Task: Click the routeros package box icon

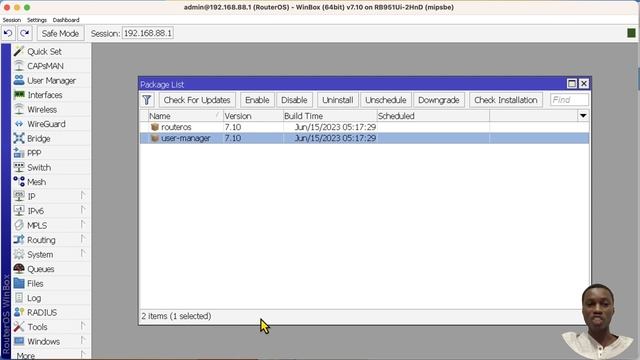Action: coord(155,127)
